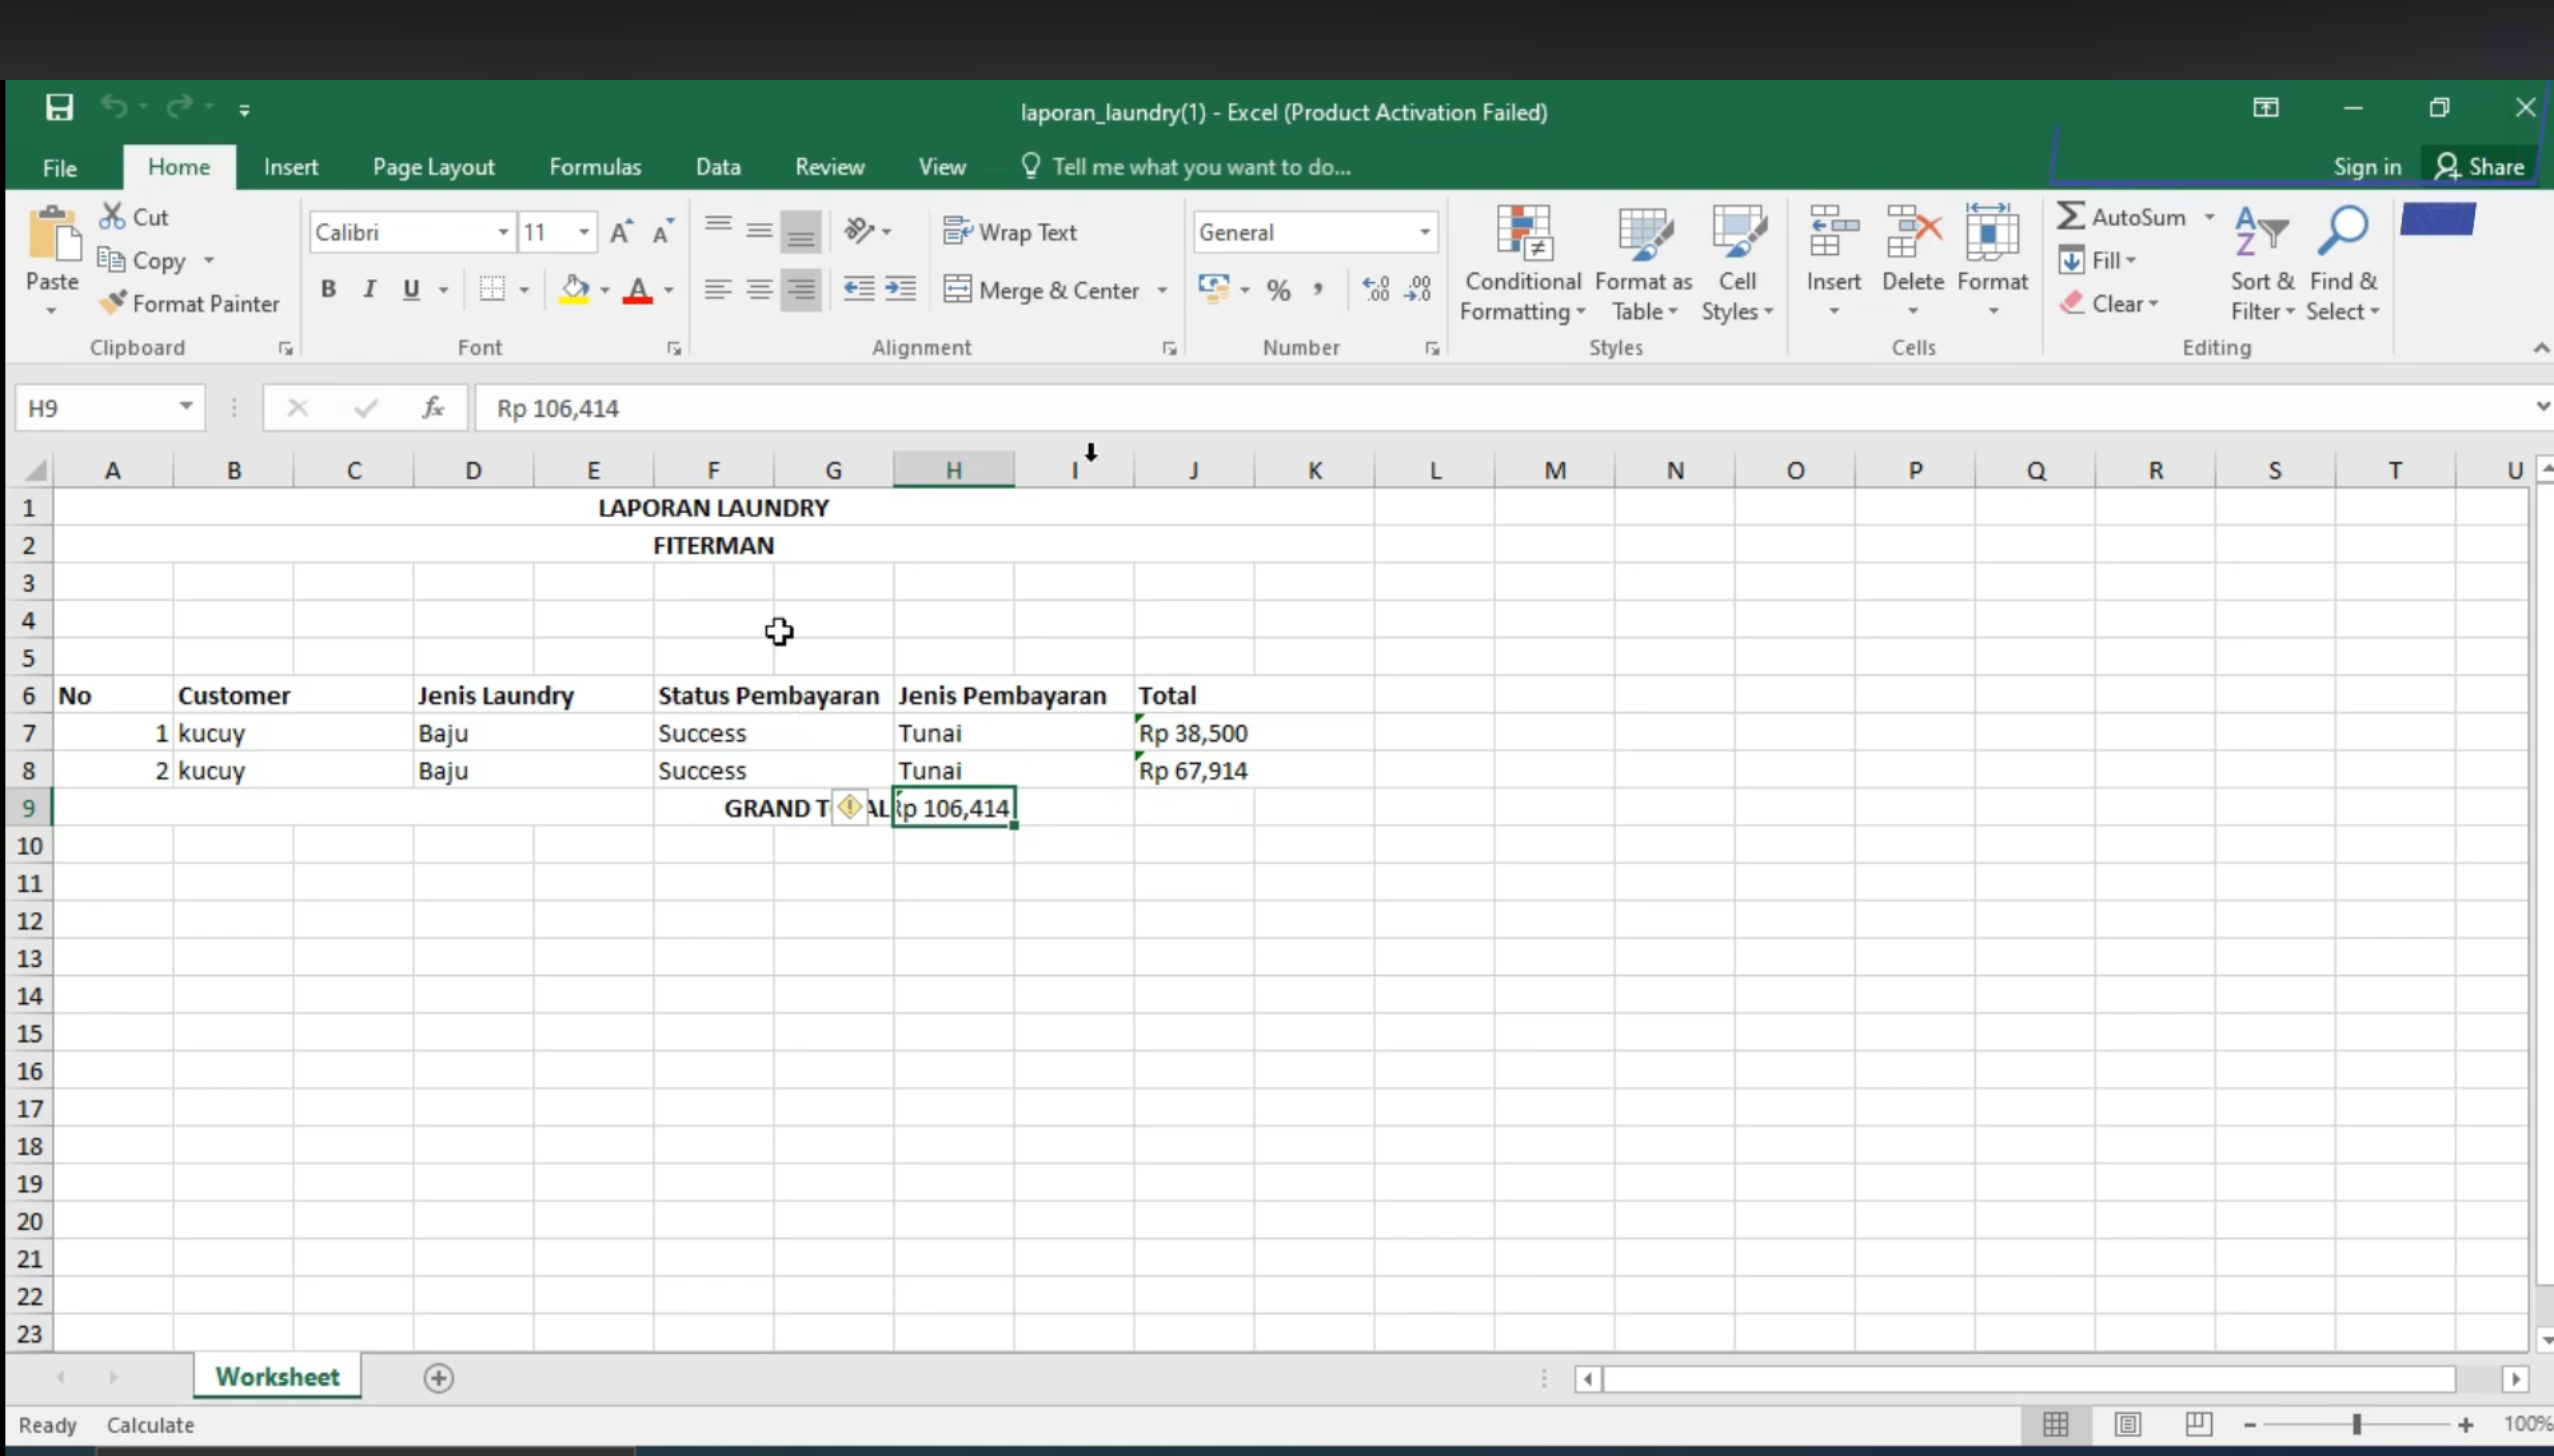This screenshot has width=2554, height=1456.
Task: Toggle Align Right alignment
Action: (801, 289)
